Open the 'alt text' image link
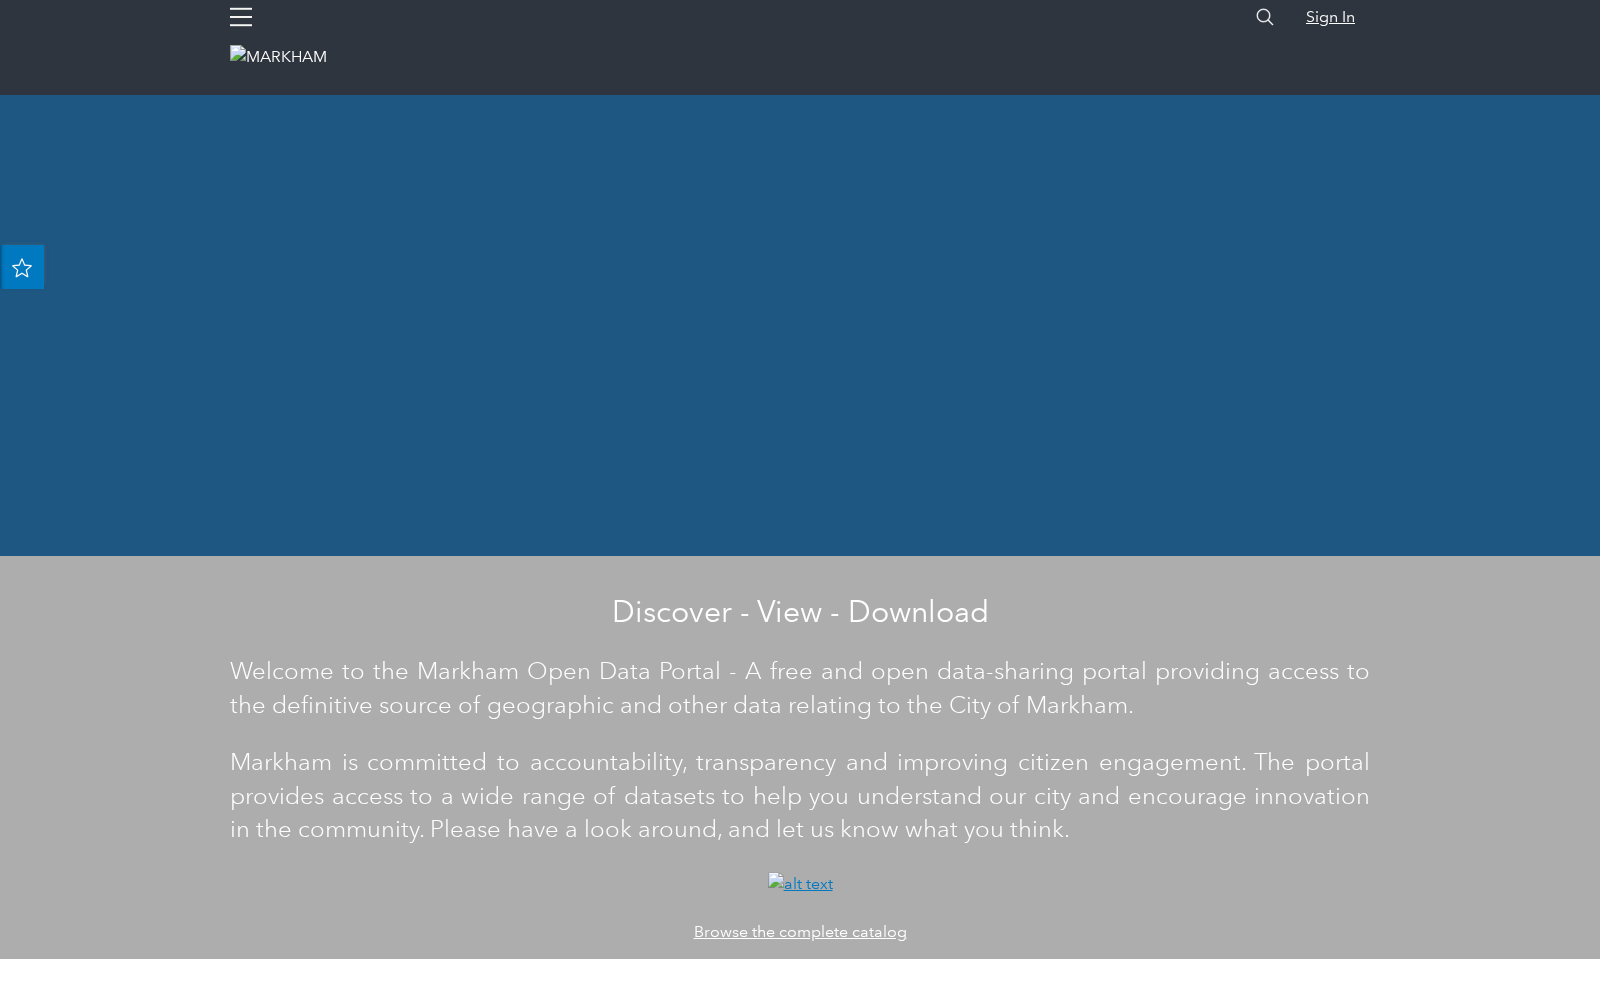1600x1000 pixels. coord(800,883)
